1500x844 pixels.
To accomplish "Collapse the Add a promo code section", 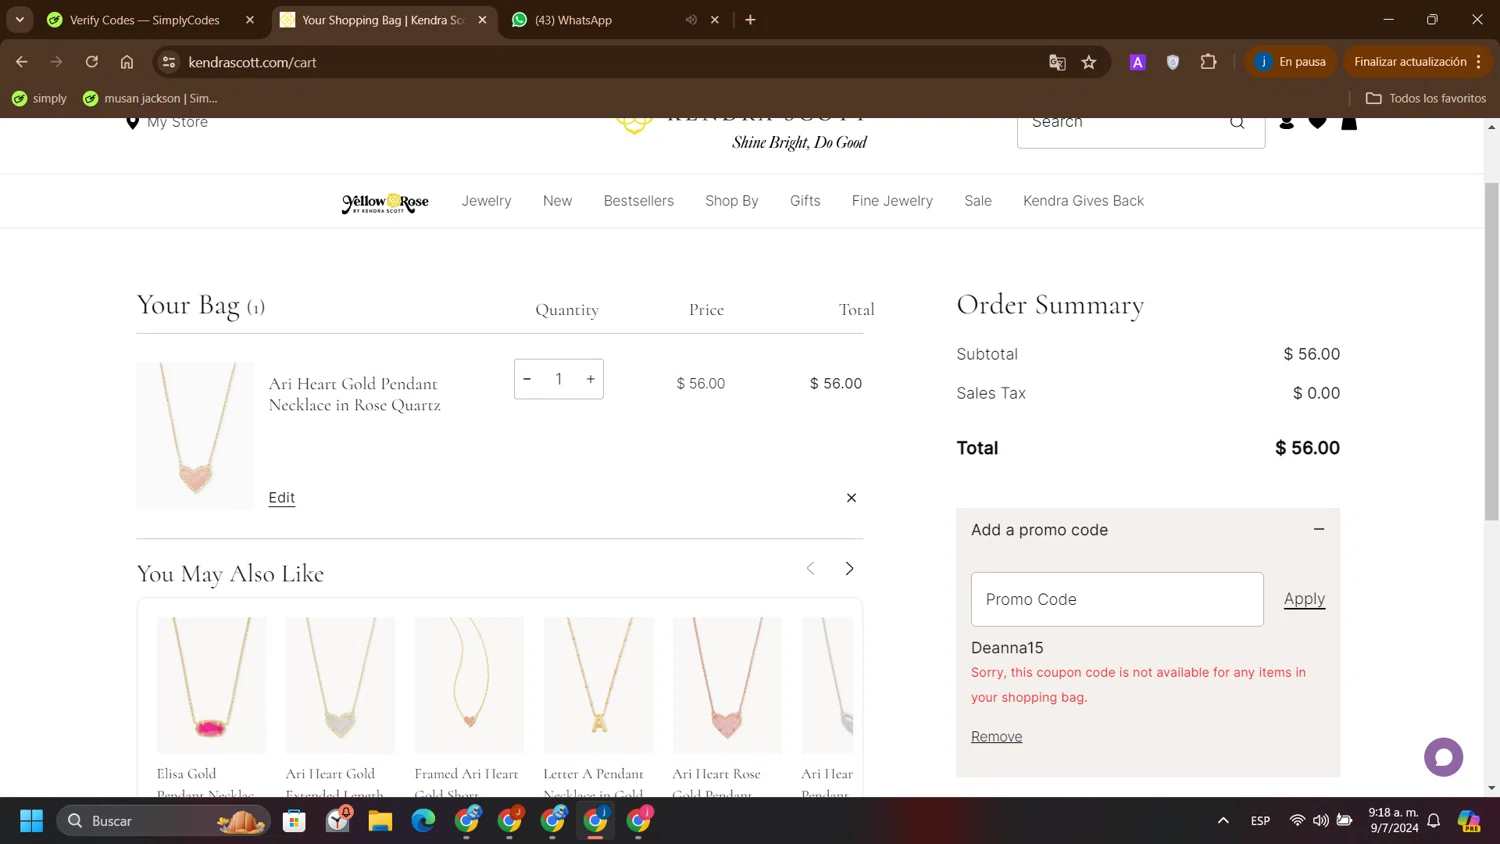I will tap(1319, 529).
